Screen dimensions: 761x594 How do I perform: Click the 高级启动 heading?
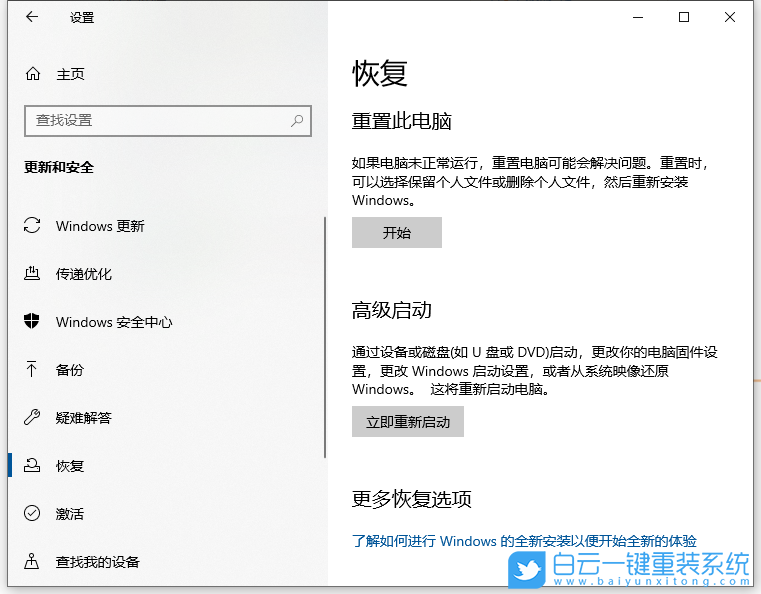pos(391,310)
